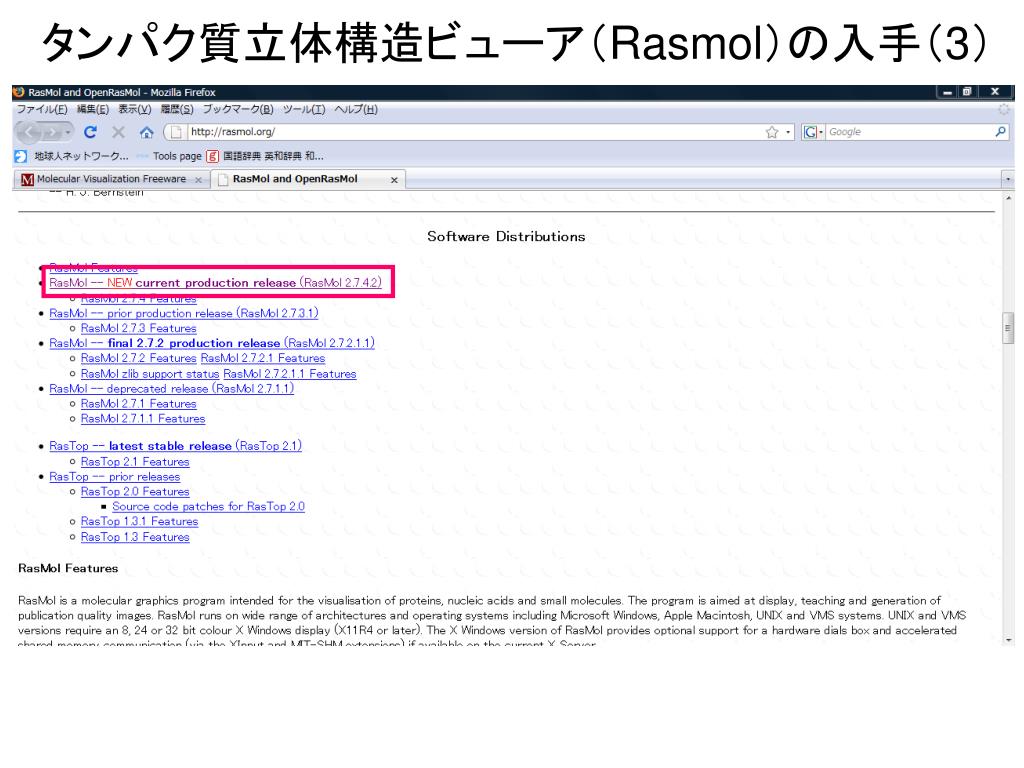1024x768 pixels.
Task: Open the 表示(V) menu
Action: coord(135,109)
